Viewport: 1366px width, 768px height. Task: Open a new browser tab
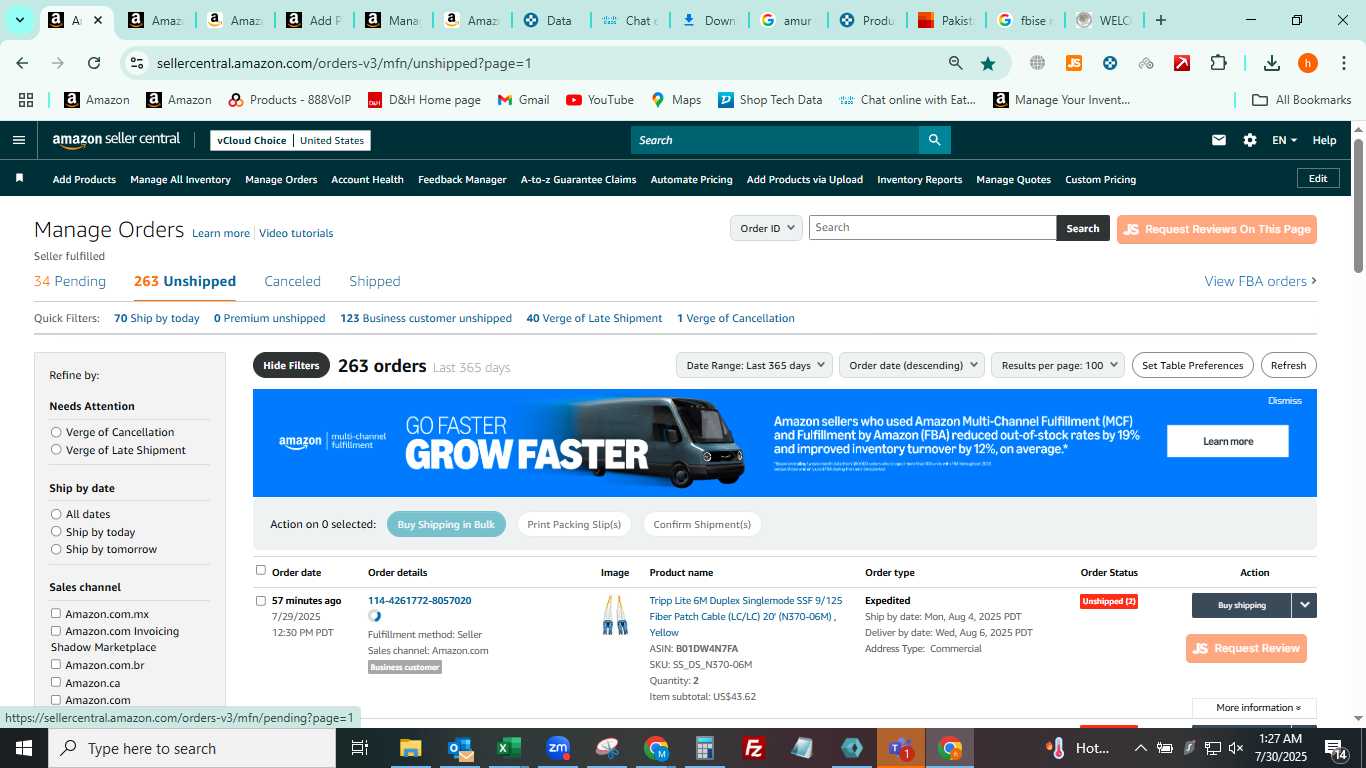coord(1161,20)
